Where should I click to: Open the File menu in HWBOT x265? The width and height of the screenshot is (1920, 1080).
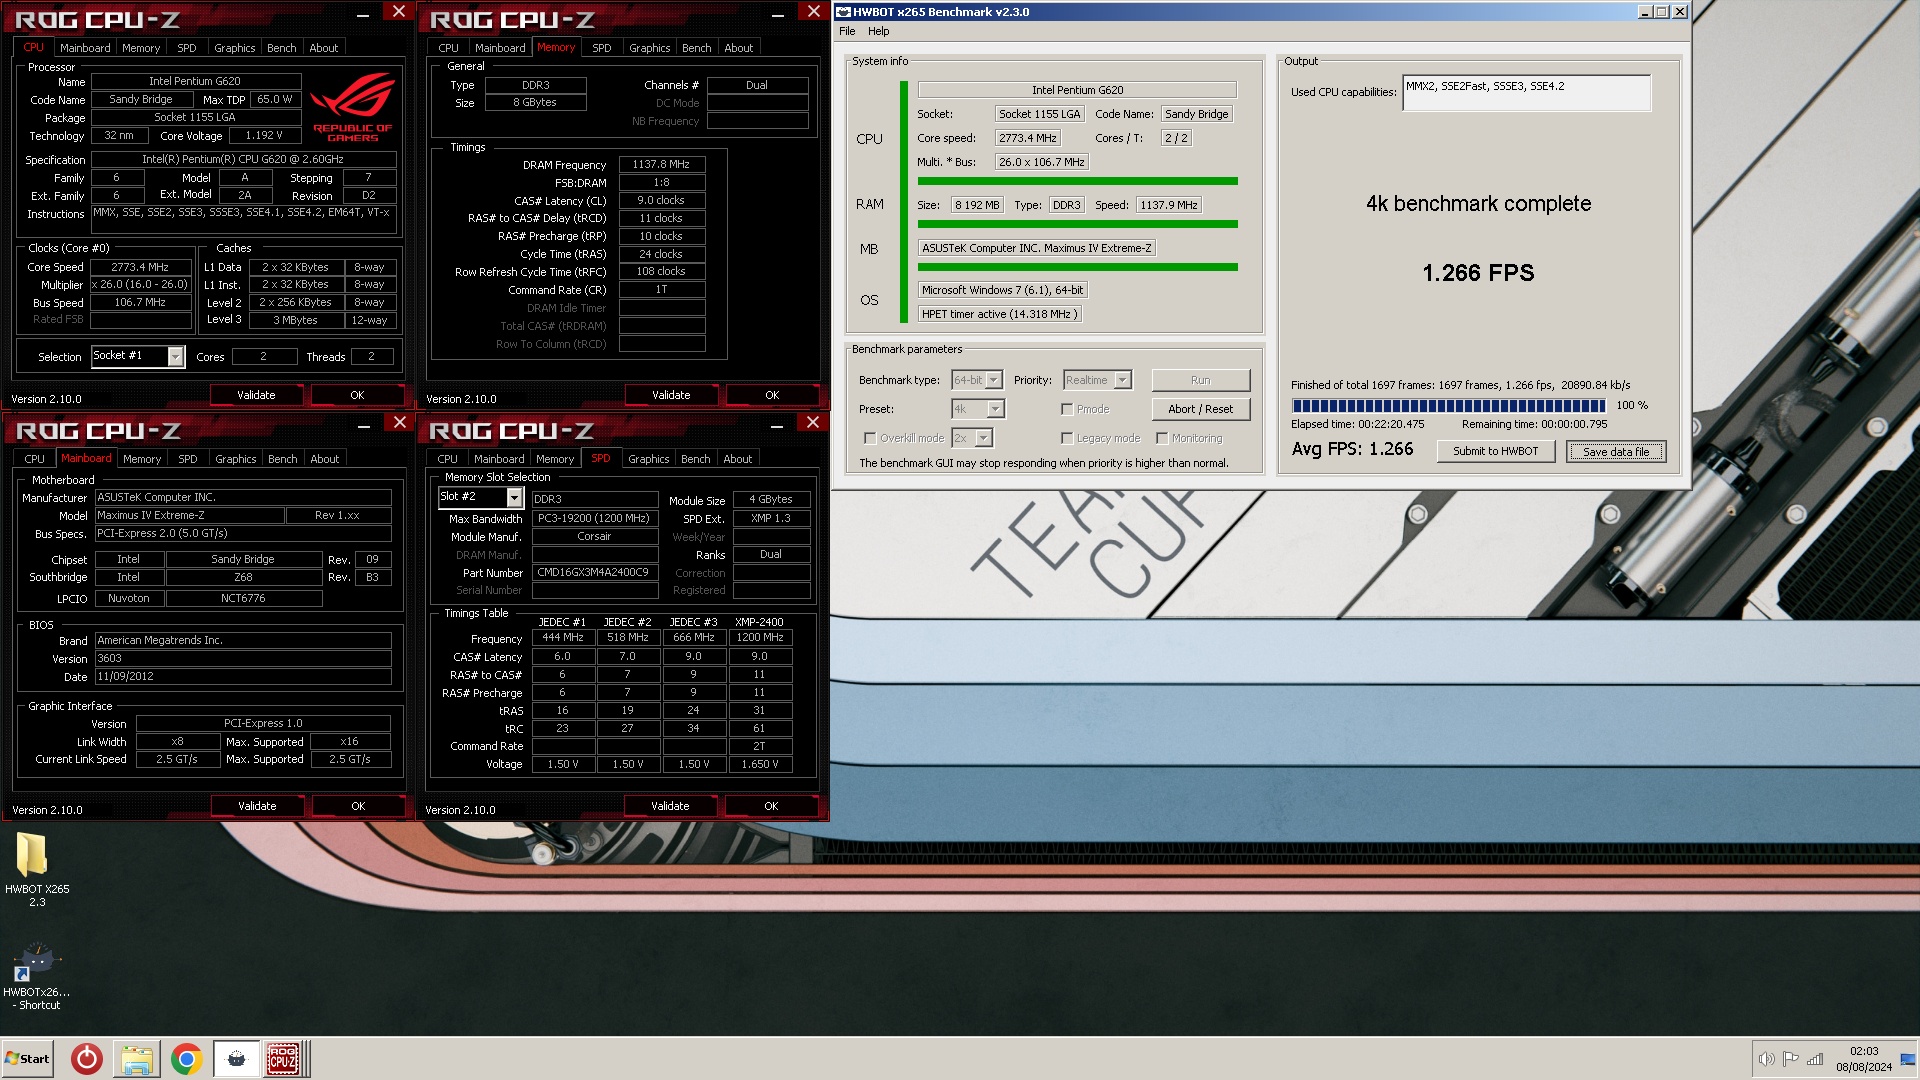point(847,31)
